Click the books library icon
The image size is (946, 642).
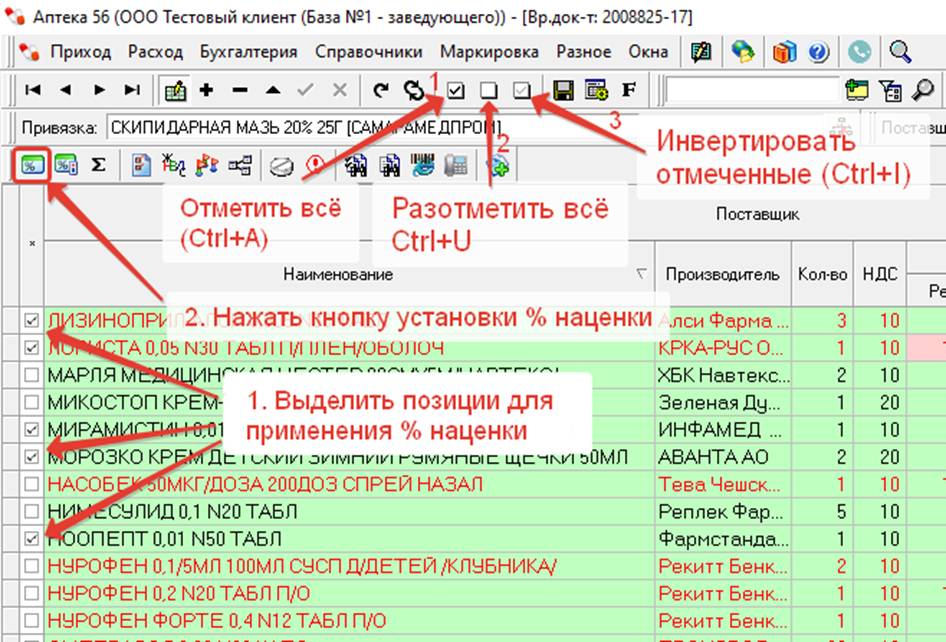coord(784,52)
